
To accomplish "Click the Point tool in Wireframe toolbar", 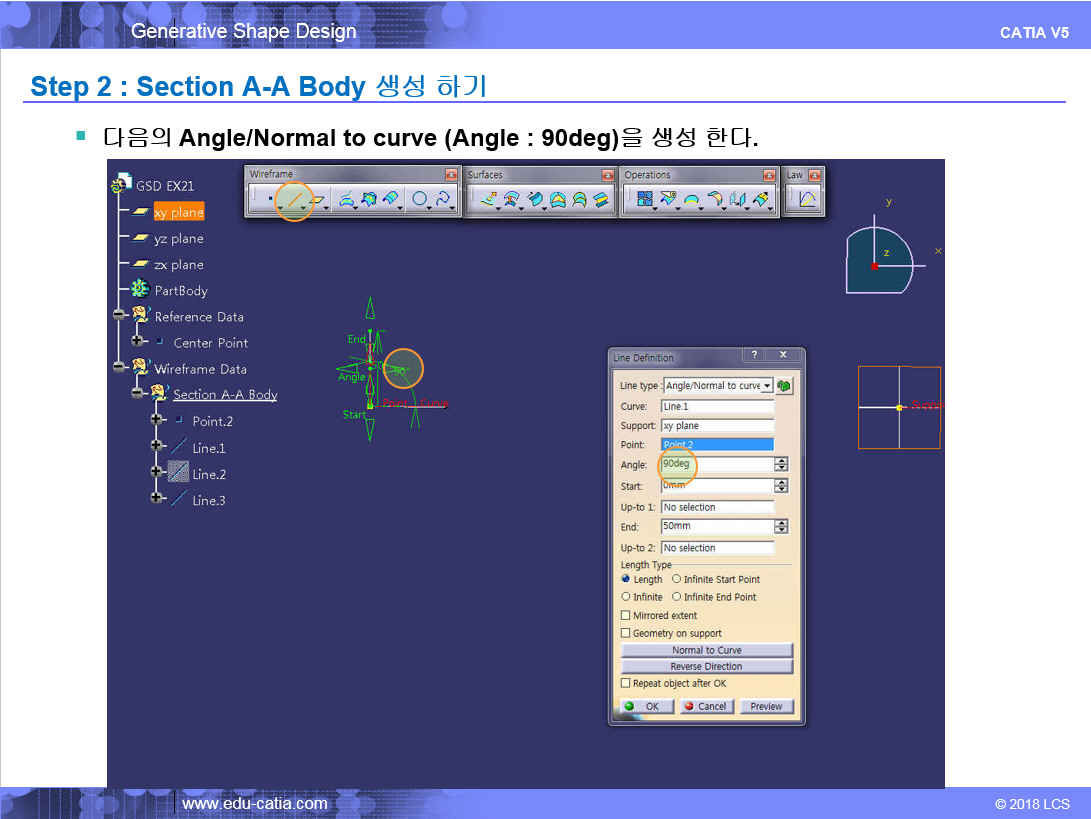I will tap(269, 201).
